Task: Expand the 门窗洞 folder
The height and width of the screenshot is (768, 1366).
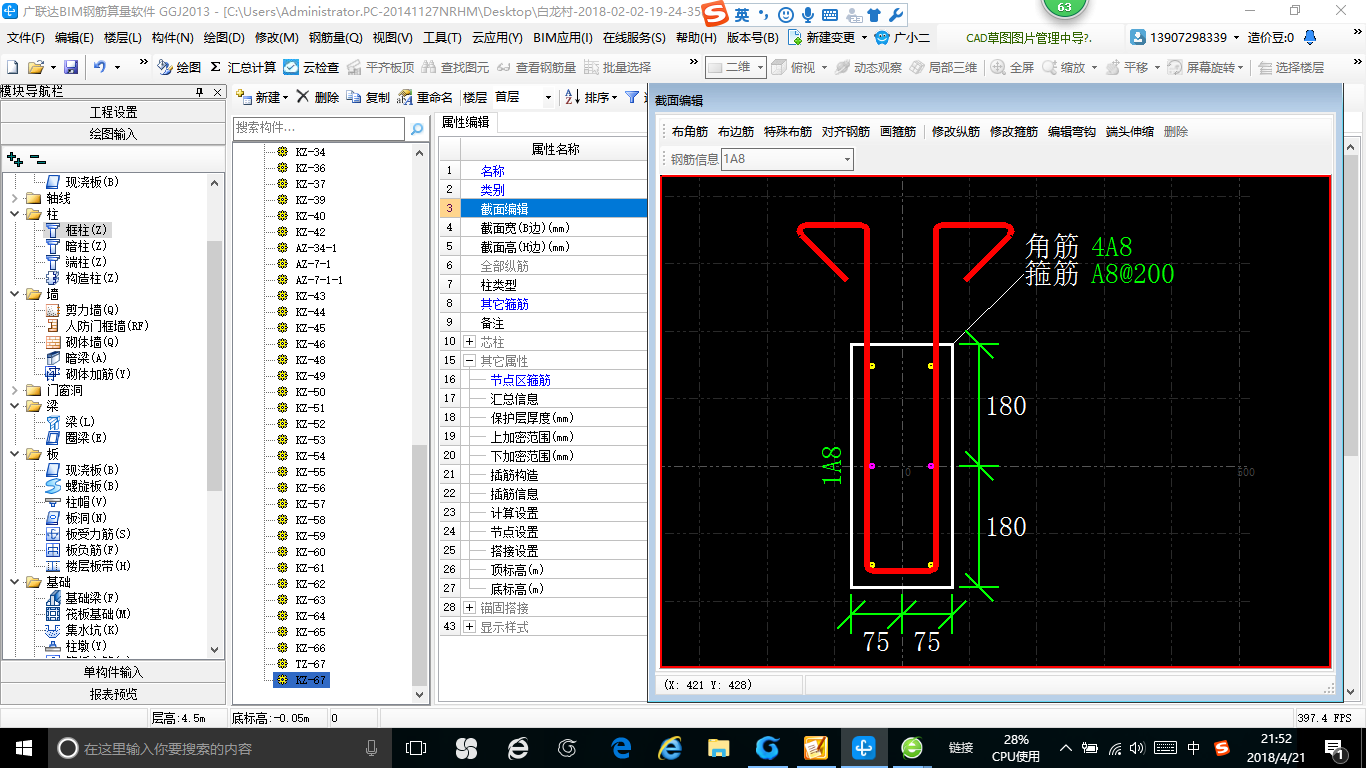Action: pos(15,390)
